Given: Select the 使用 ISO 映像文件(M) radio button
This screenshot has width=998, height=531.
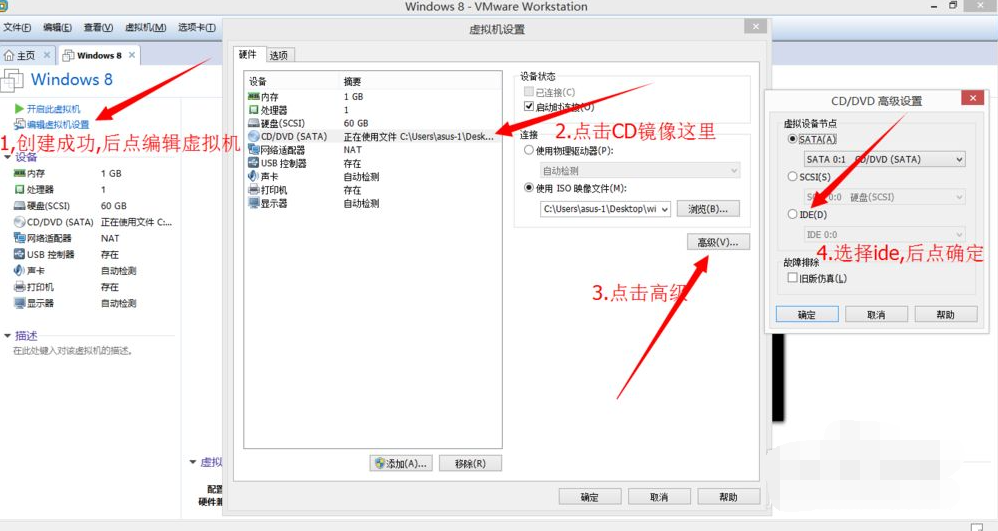Looking at the screenshot, I should [528, 188].
